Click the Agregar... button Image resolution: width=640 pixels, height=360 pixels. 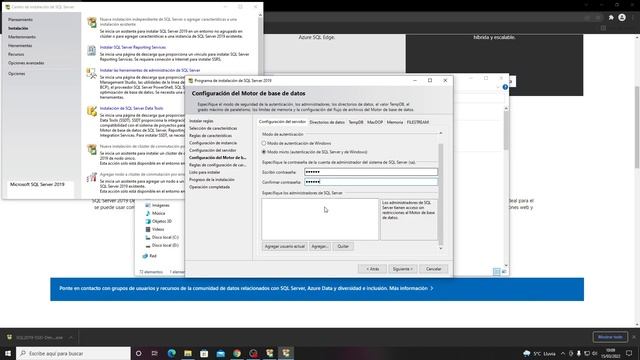coord(320,247)
